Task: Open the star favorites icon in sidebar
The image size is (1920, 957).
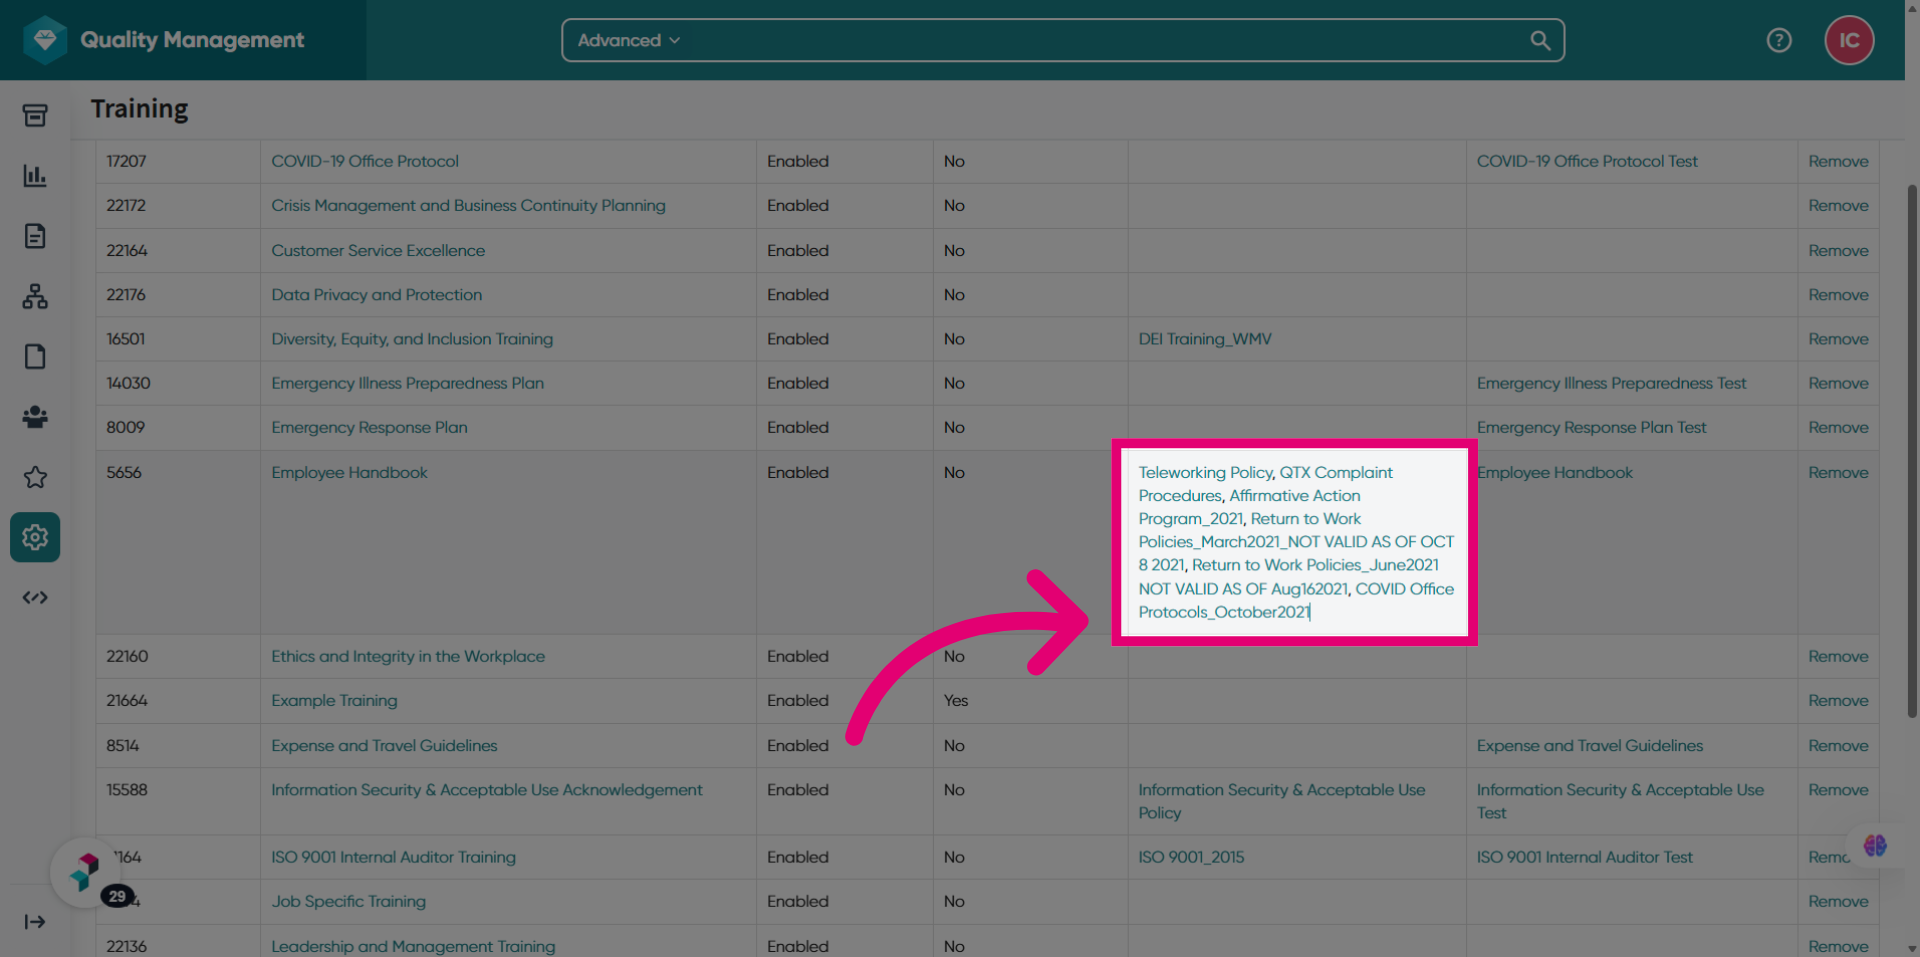Action: click(x=35, y=477)
